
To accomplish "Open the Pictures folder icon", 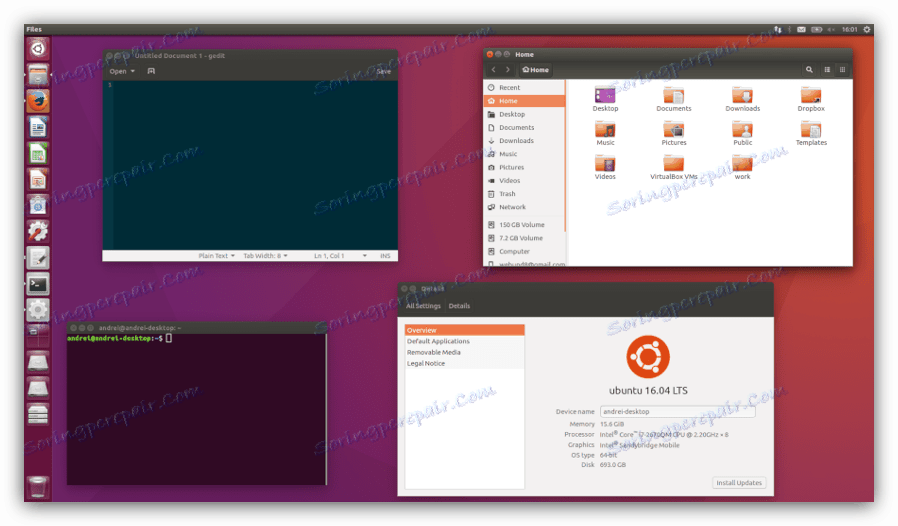I will tap(674, 134).
